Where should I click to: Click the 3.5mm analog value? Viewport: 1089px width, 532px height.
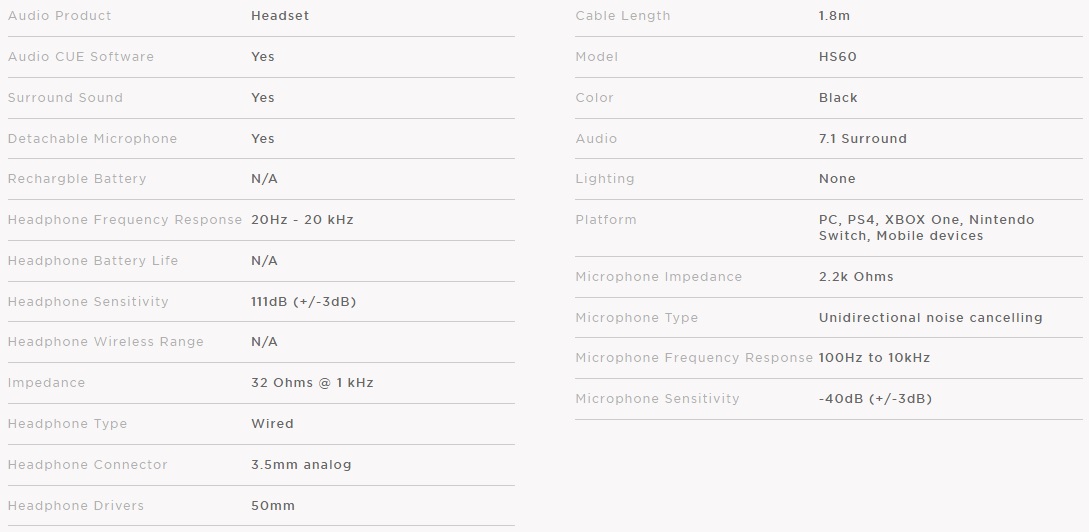[x=301, y=465]
